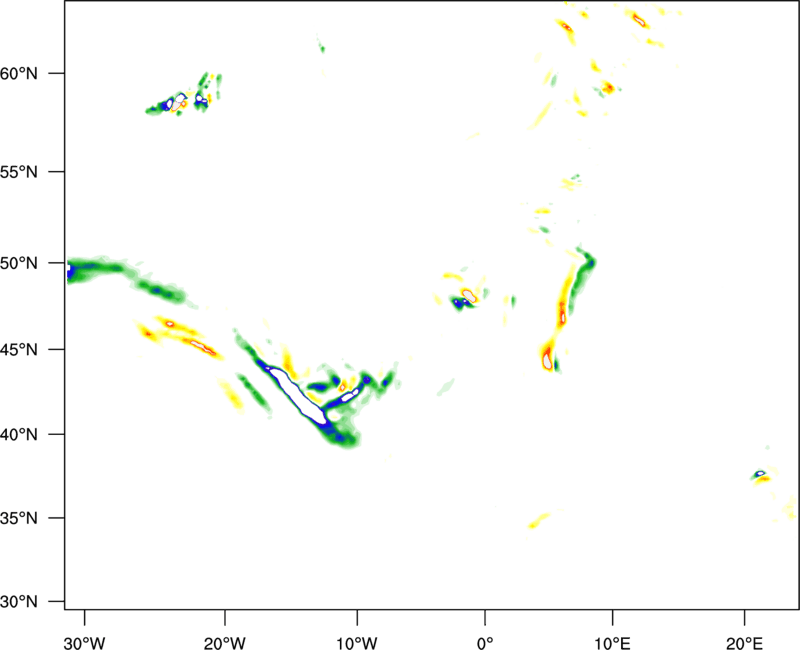Click the 40°N latitude label

click(x=19, y=434)
